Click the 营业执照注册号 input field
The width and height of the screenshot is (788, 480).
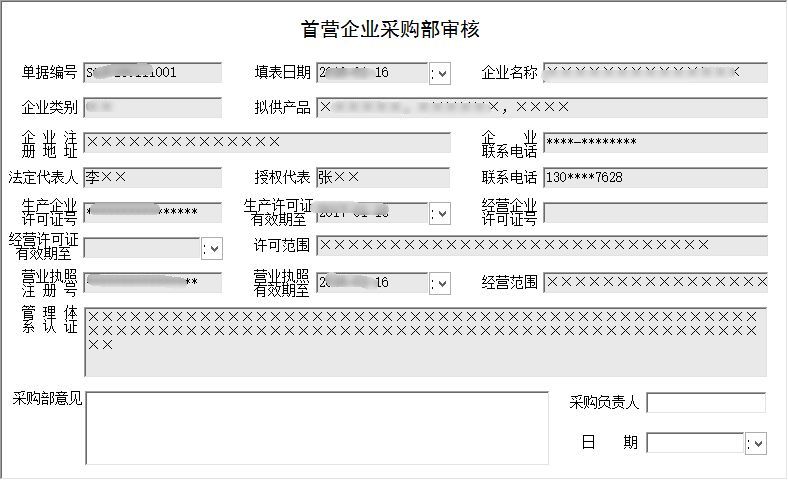tap(153, 282)
